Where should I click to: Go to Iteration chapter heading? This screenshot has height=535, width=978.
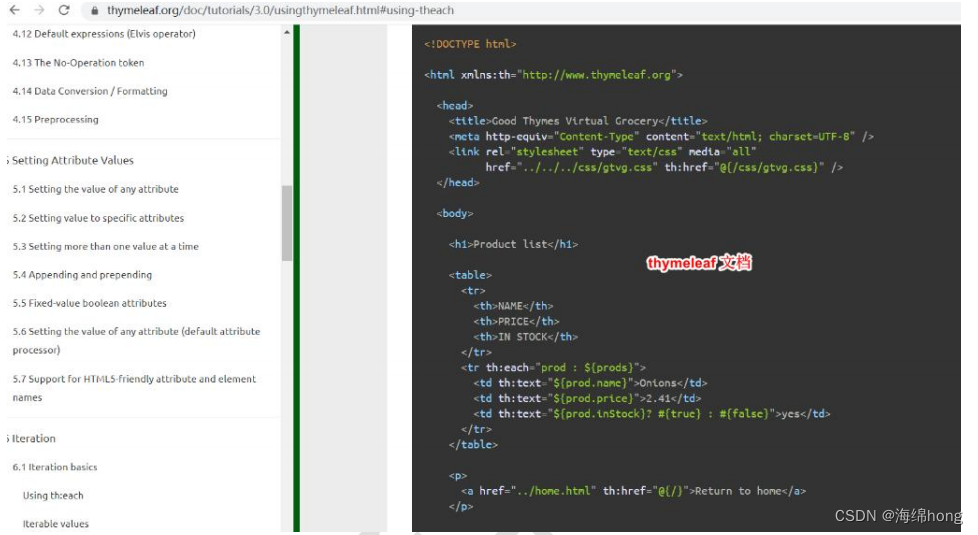pyautogui.click(x=34, y=438)
